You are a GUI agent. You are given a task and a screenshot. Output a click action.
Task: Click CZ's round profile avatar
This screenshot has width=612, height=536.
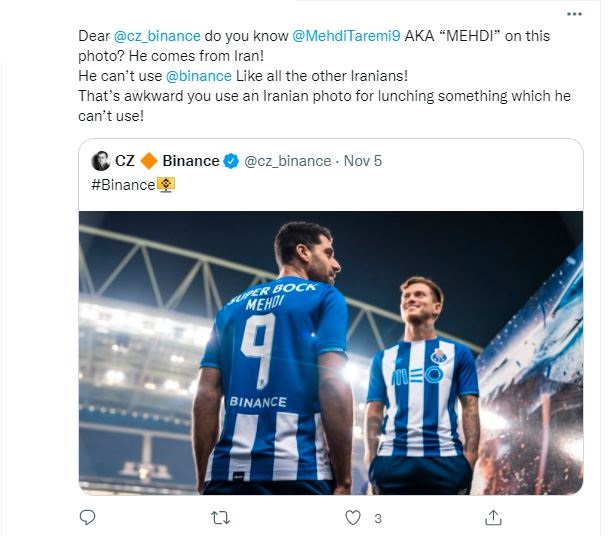pyautogui.click(x=100, y=161)
